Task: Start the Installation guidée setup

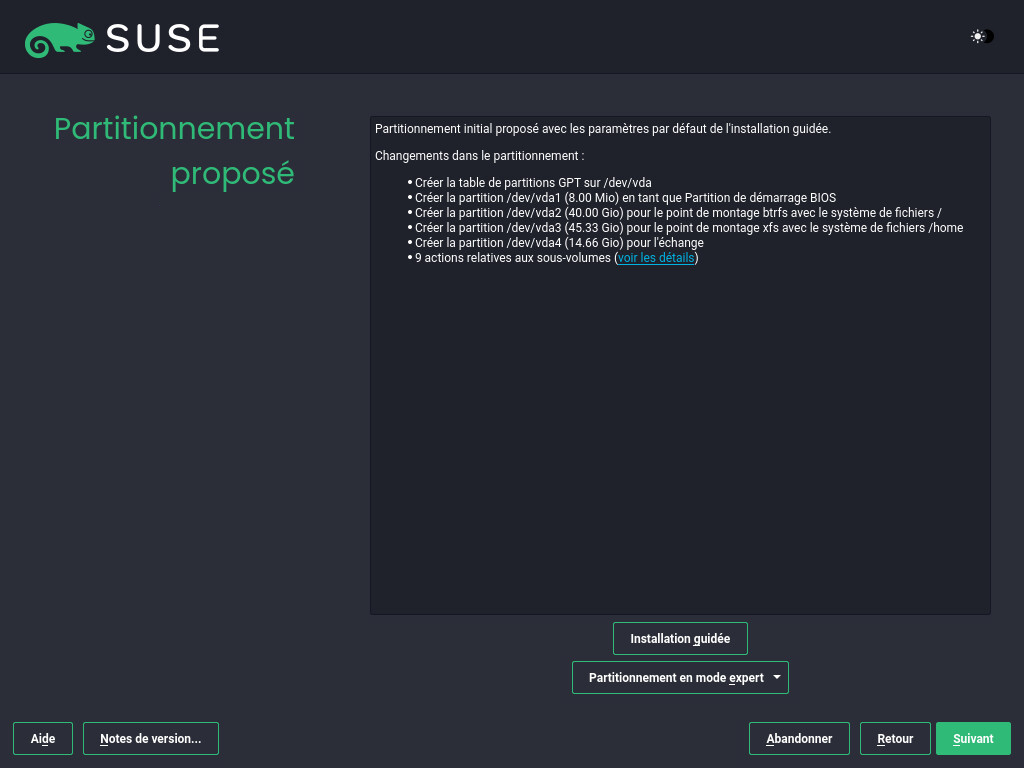Action: pyautogui.click(x=680, y=638)
